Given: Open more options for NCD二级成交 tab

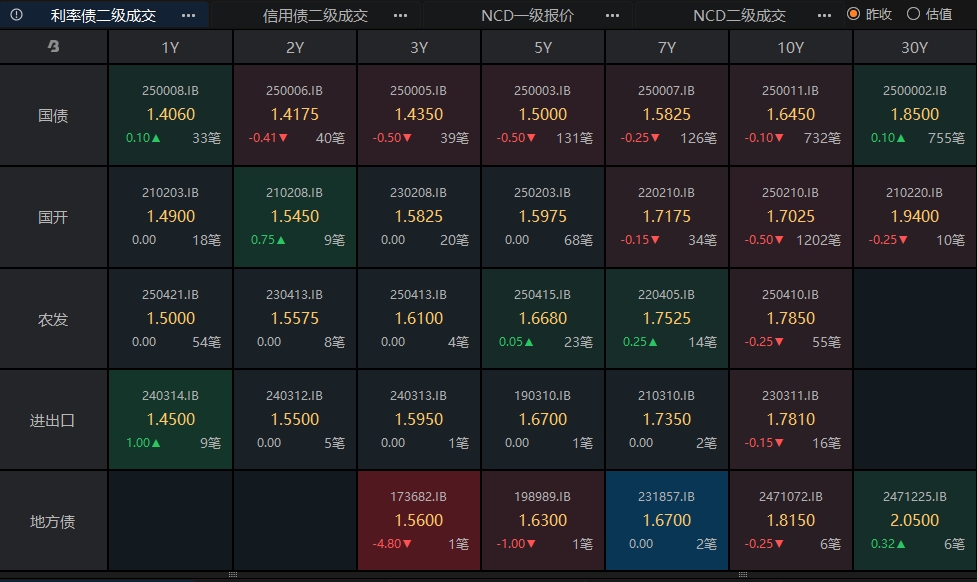Looking at the screenshot, I should (824, 15).
